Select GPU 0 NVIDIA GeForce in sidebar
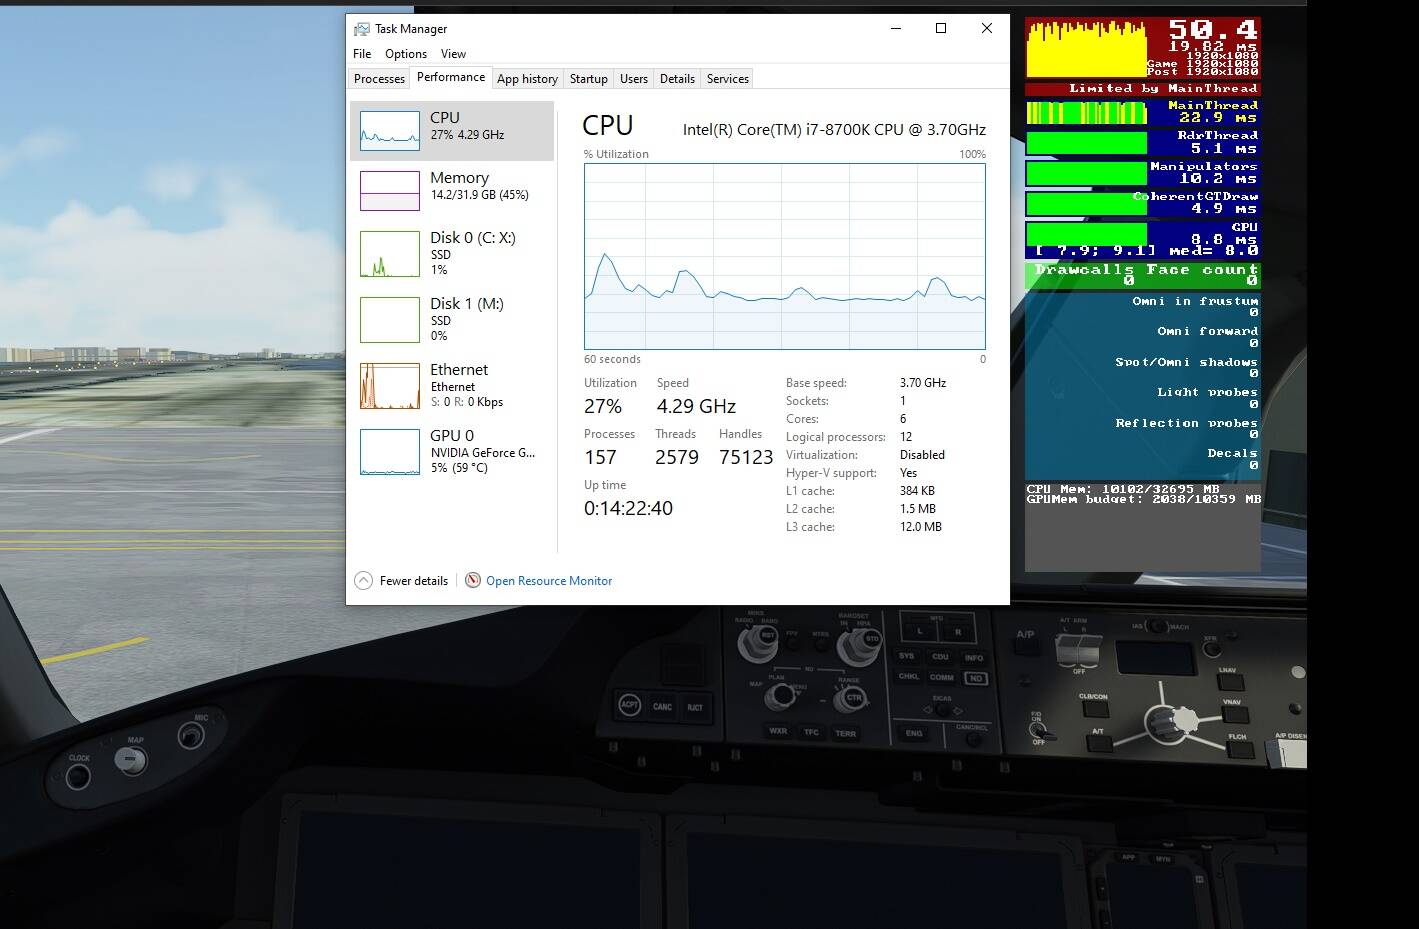This screenshot has height=929, width=1419. [452, 451]
